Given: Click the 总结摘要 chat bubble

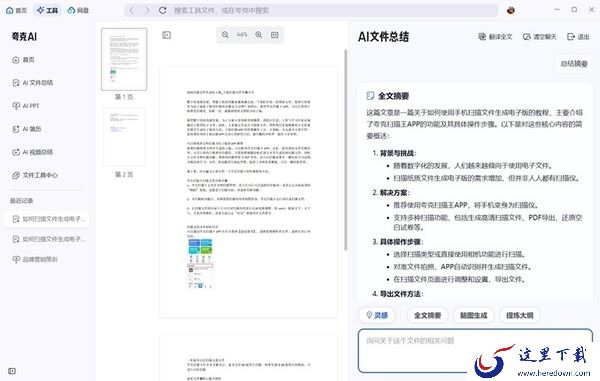Looking at the screenshot, I should (574, 64).
